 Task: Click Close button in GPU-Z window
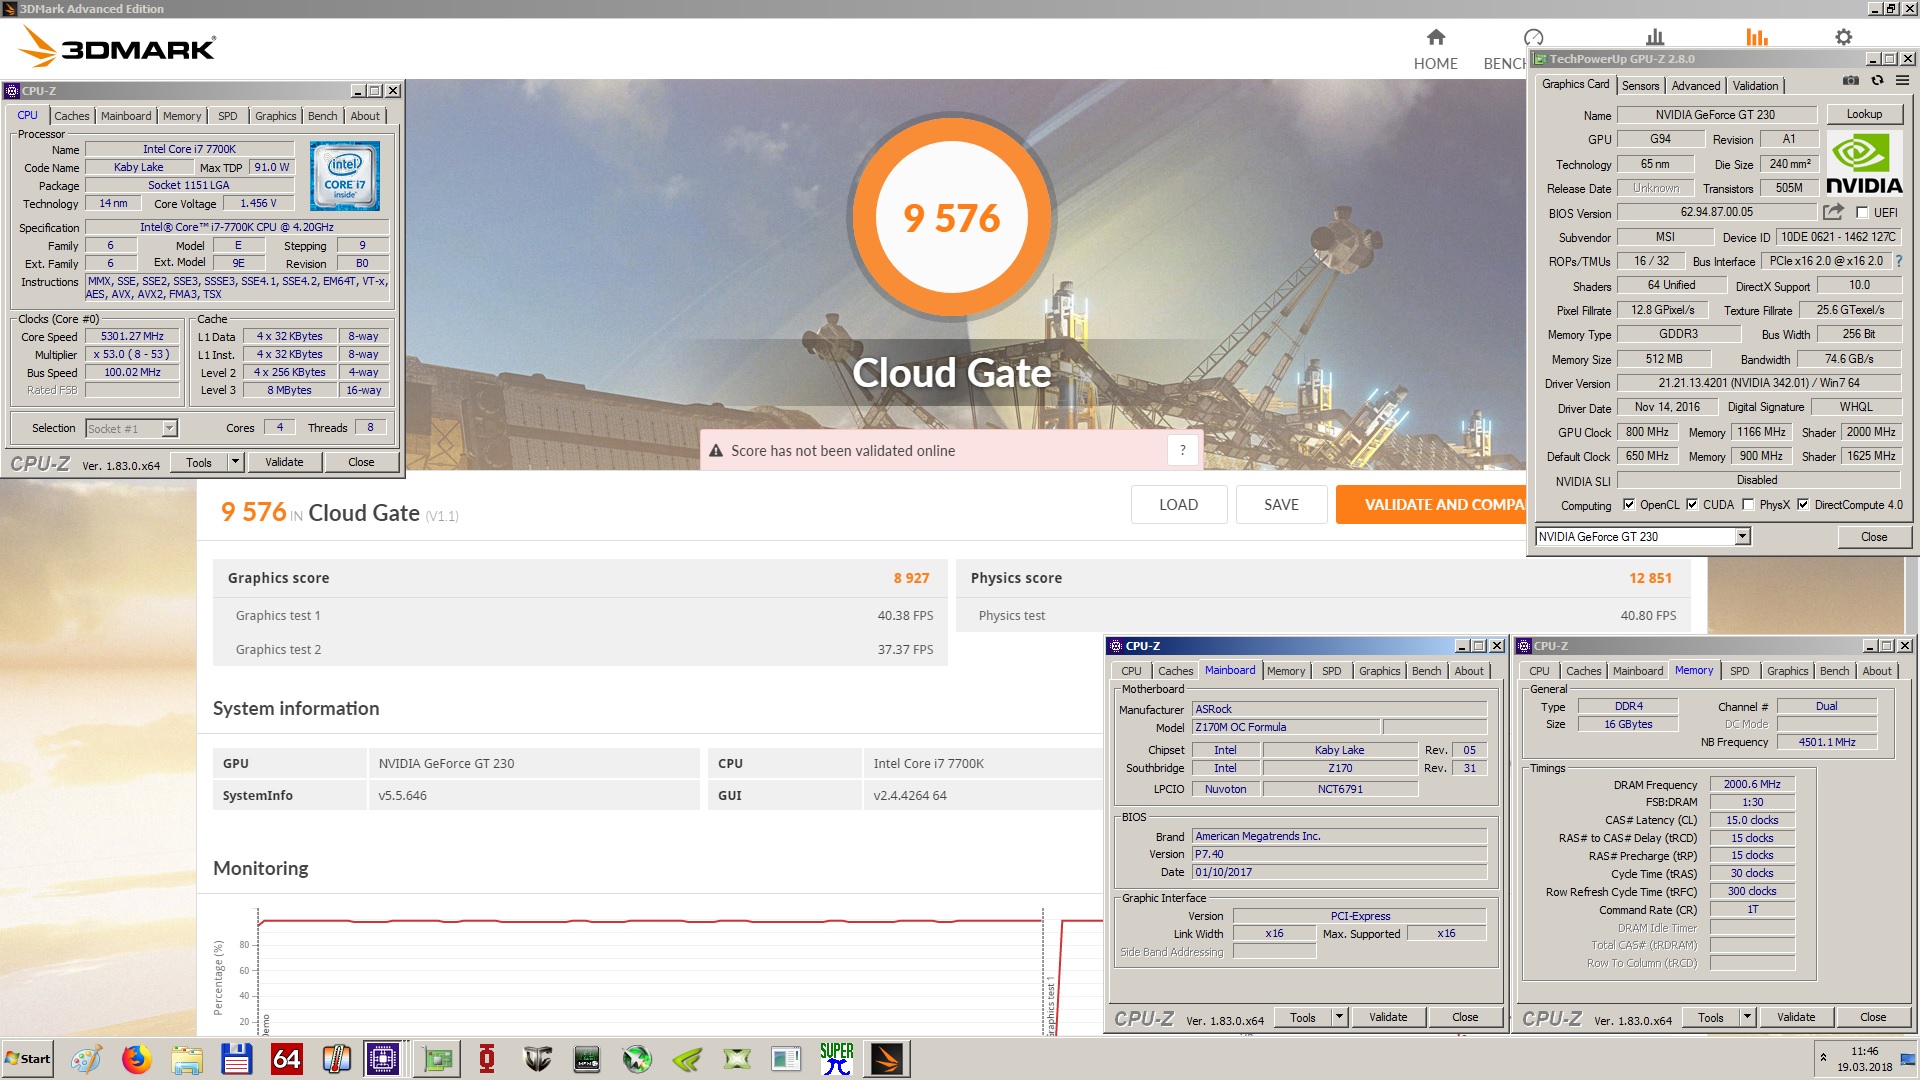(1874, 537)
